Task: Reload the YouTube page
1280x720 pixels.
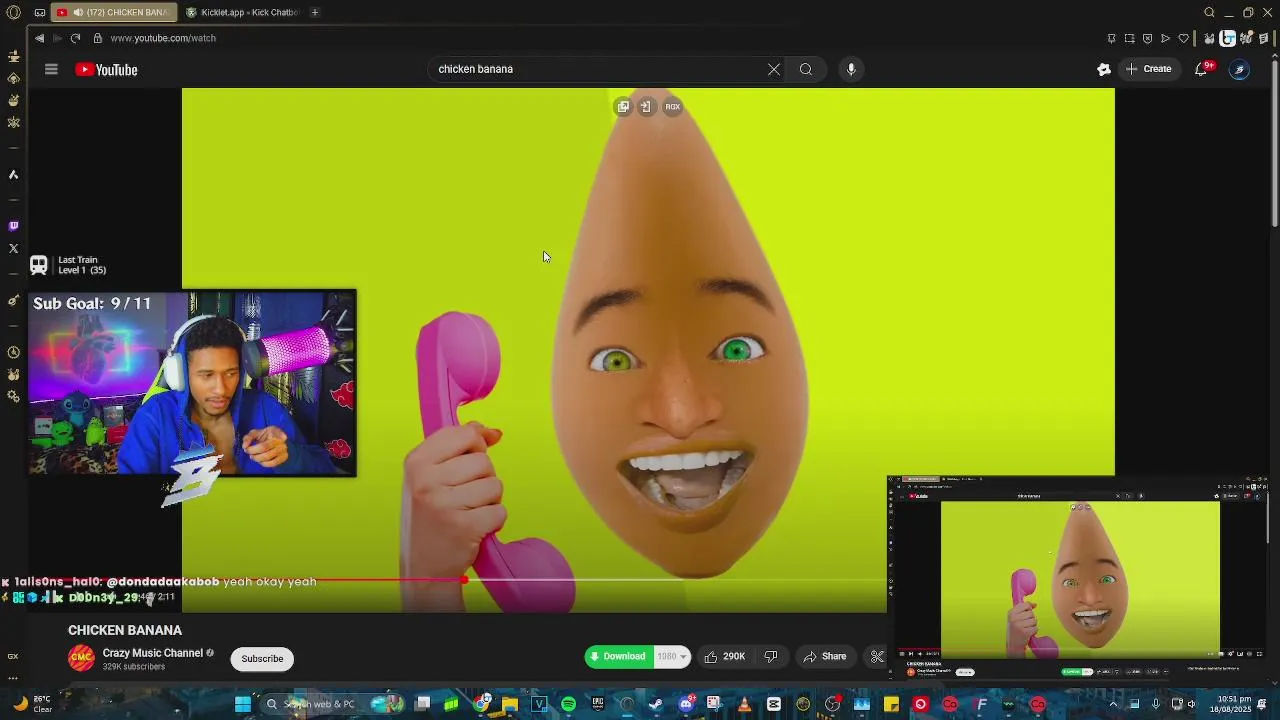Action: (x=75, y=38)
